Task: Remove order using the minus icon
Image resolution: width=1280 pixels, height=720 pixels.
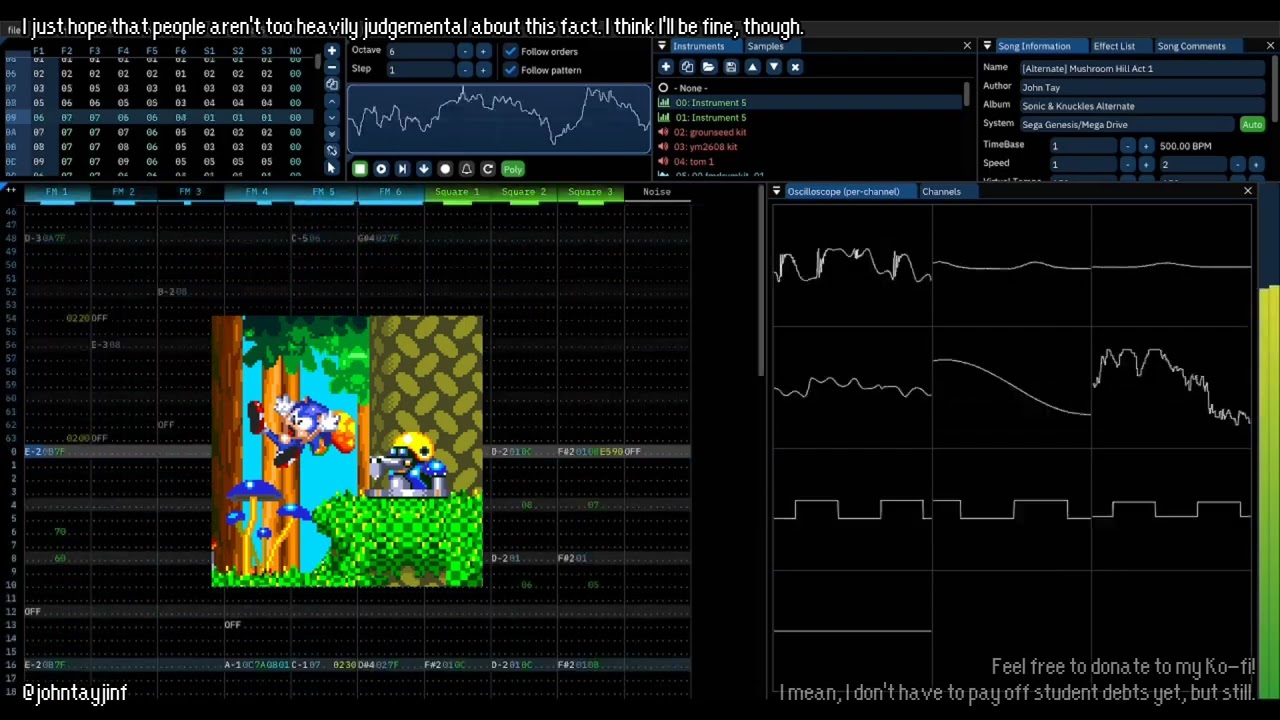Action: pyautogui.click(x=332, y=67)
